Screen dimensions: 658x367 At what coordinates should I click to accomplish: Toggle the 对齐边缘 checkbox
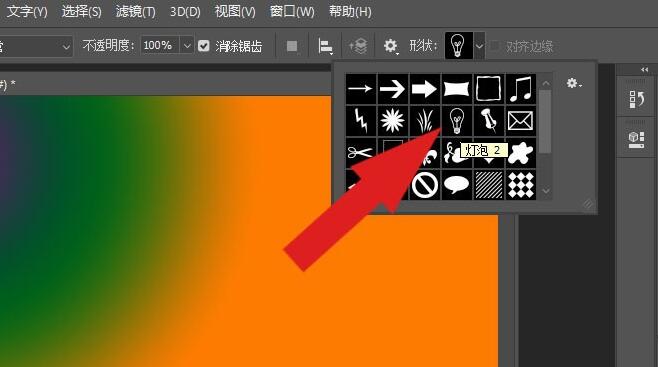[x=495, y=45]
